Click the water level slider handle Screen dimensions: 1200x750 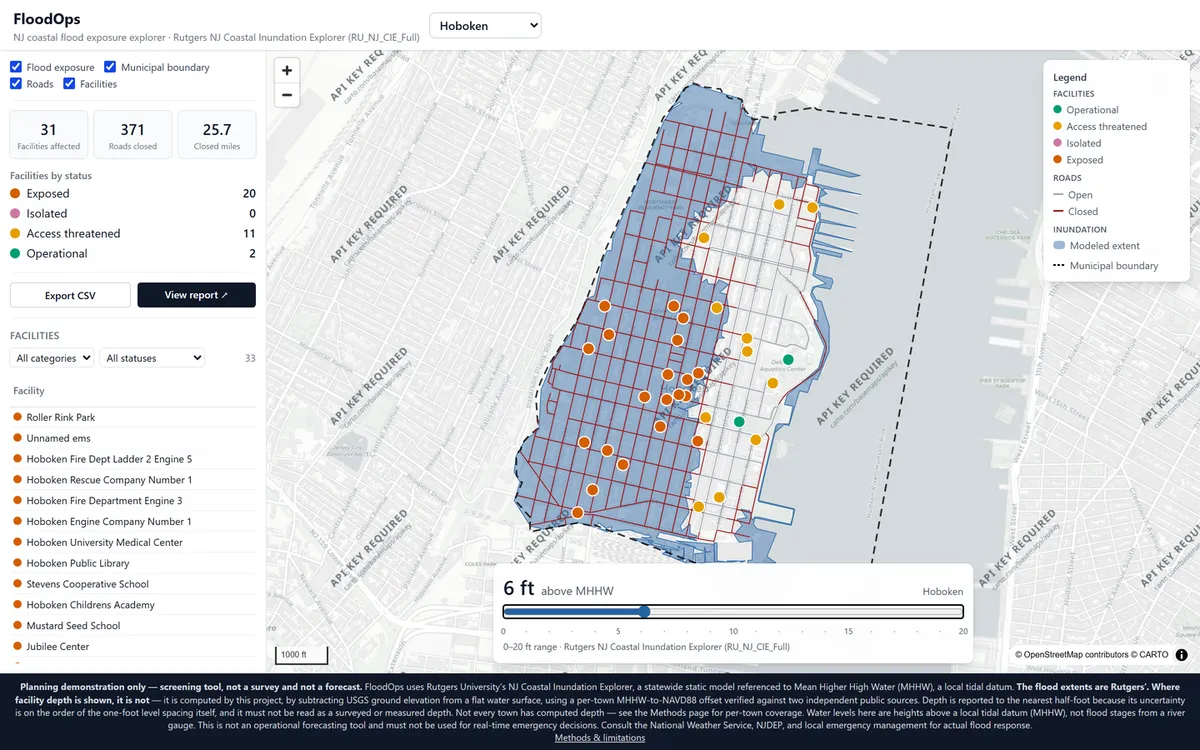point(644,612)
